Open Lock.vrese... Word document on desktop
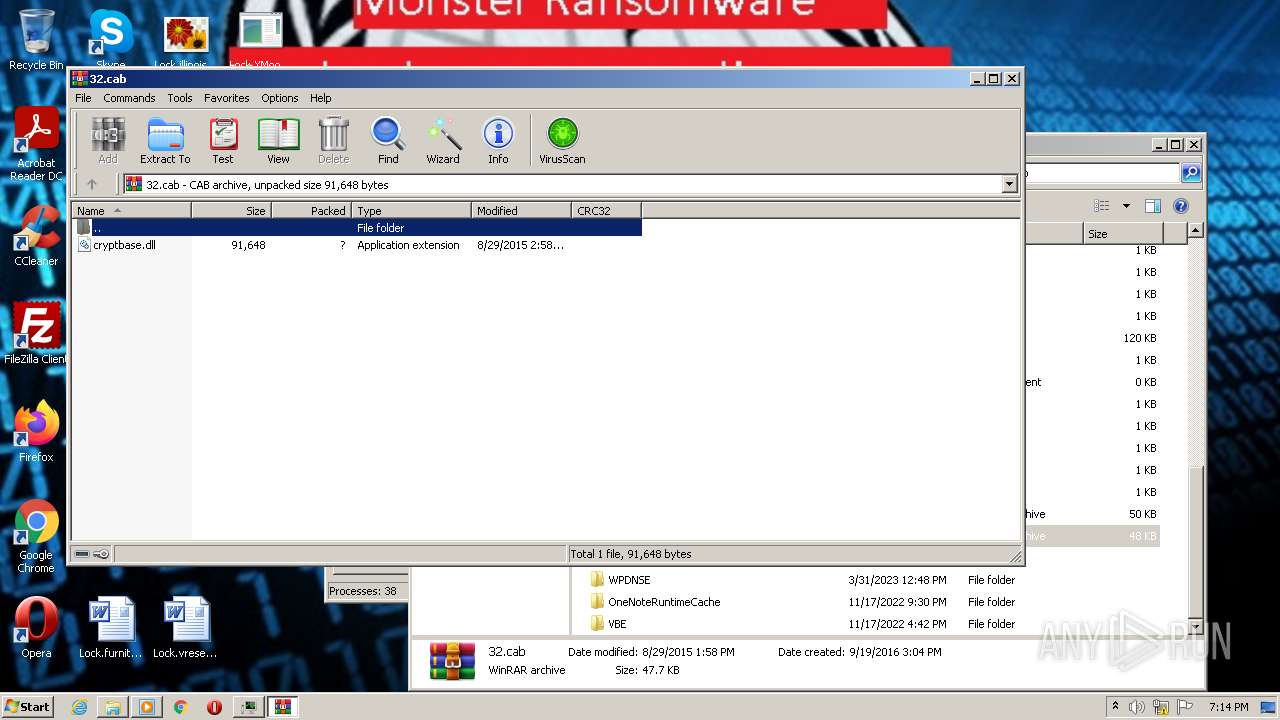 [x=185, y=628]
